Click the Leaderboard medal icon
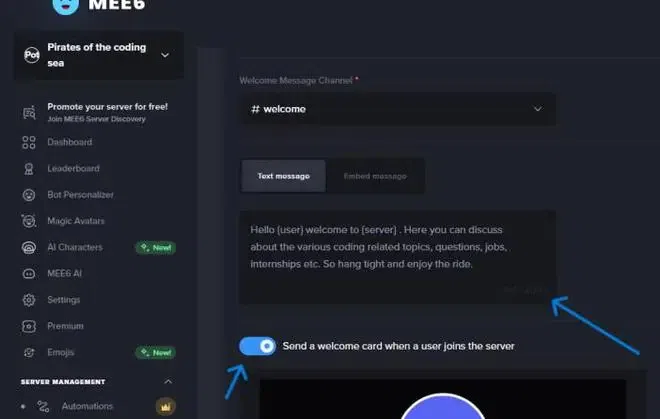 click(29, 169)
